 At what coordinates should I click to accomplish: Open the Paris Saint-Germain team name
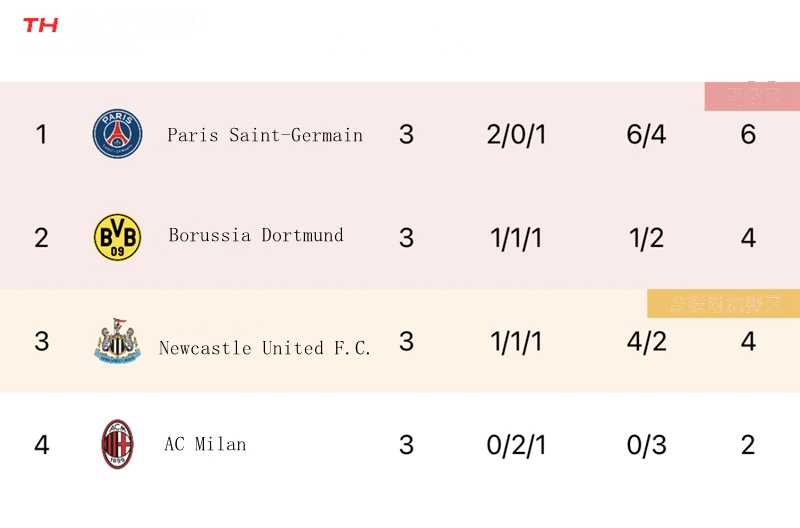click(265, 135)
